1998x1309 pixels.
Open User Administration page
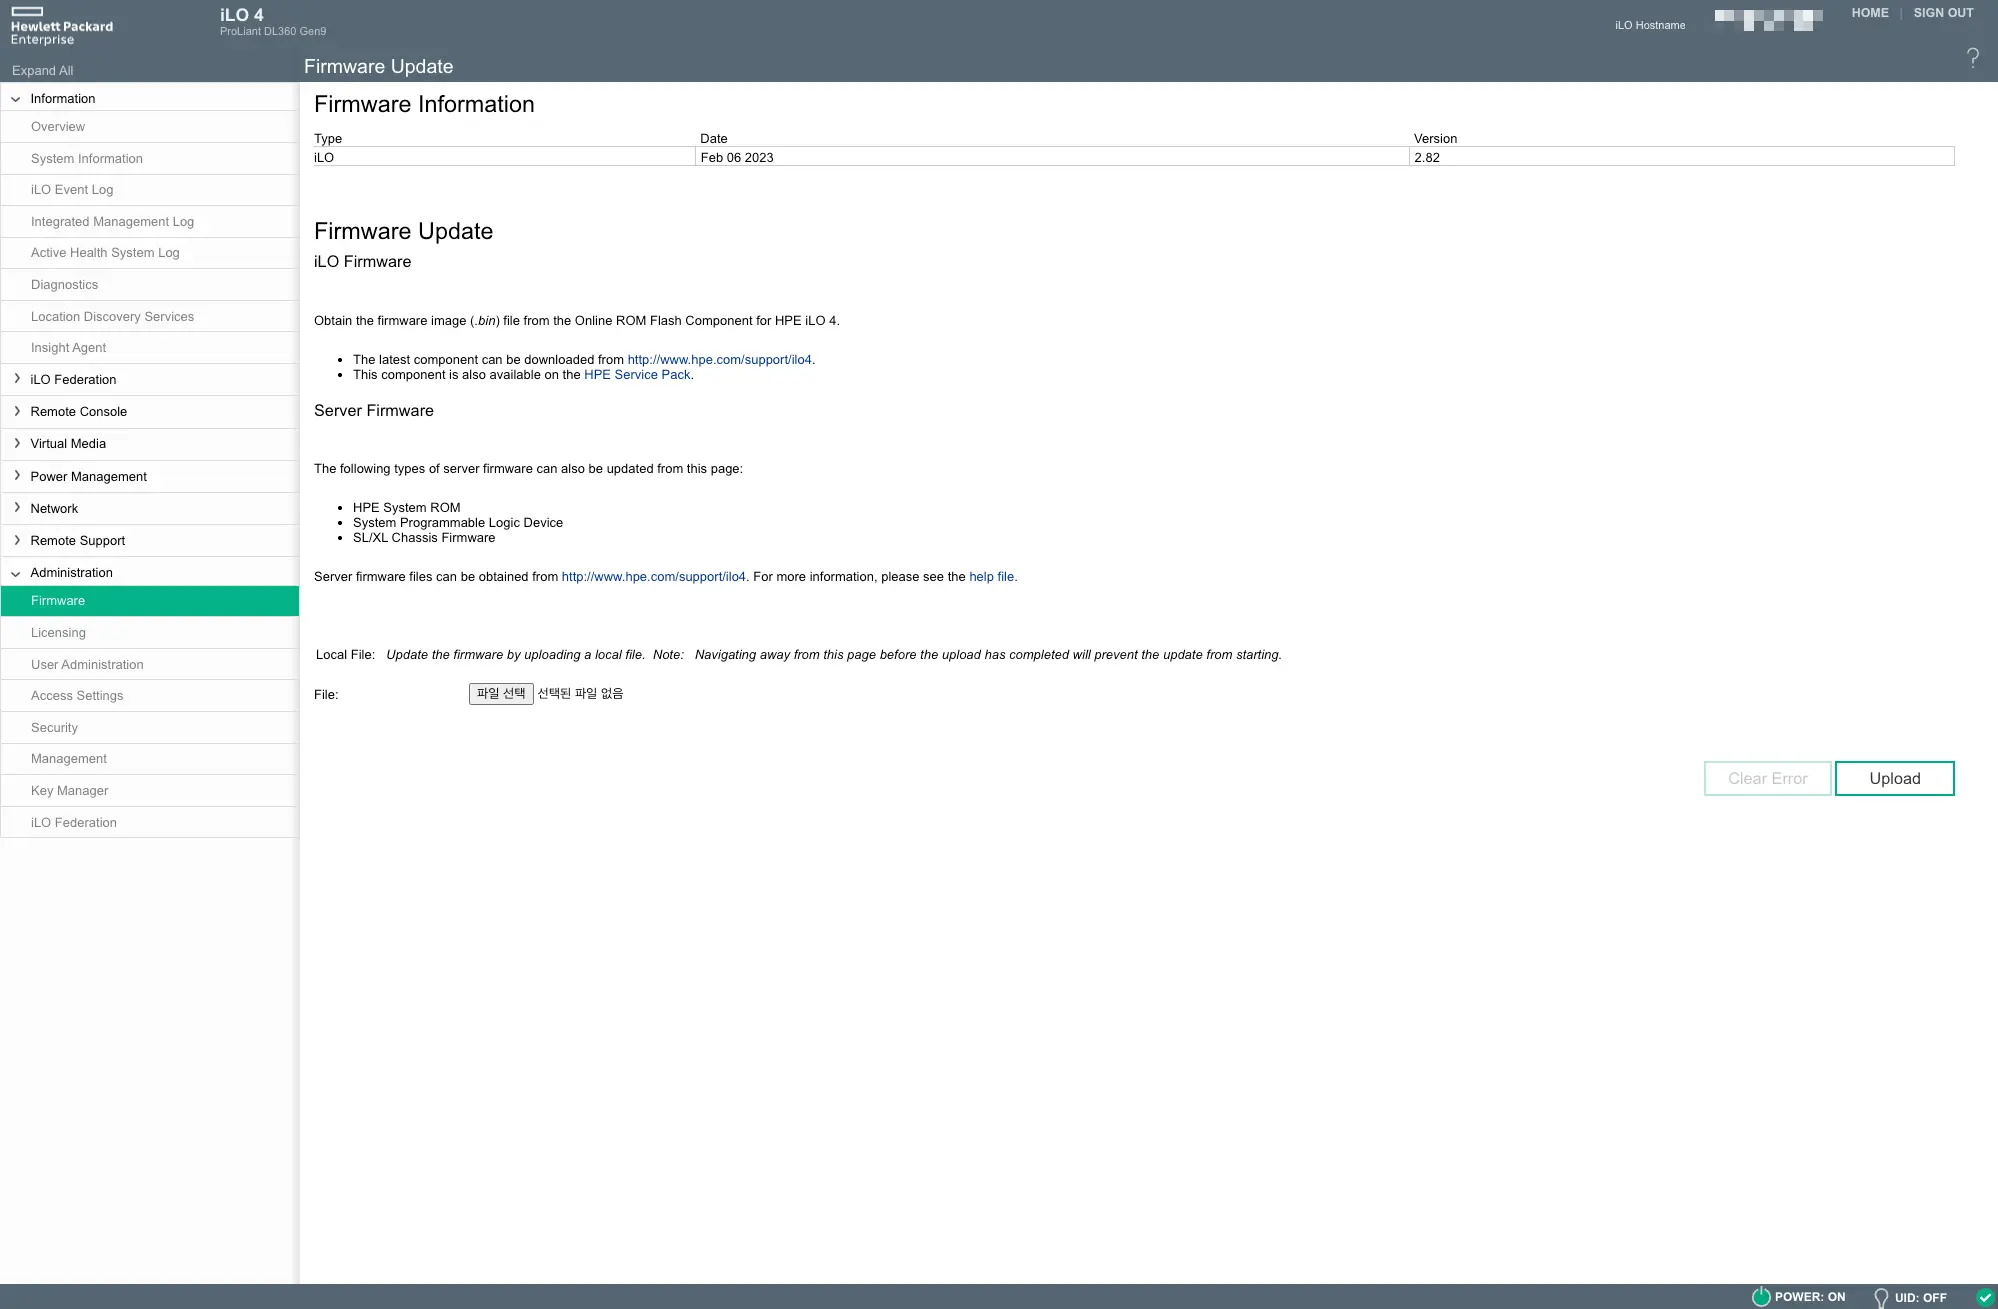pos(87,665)
